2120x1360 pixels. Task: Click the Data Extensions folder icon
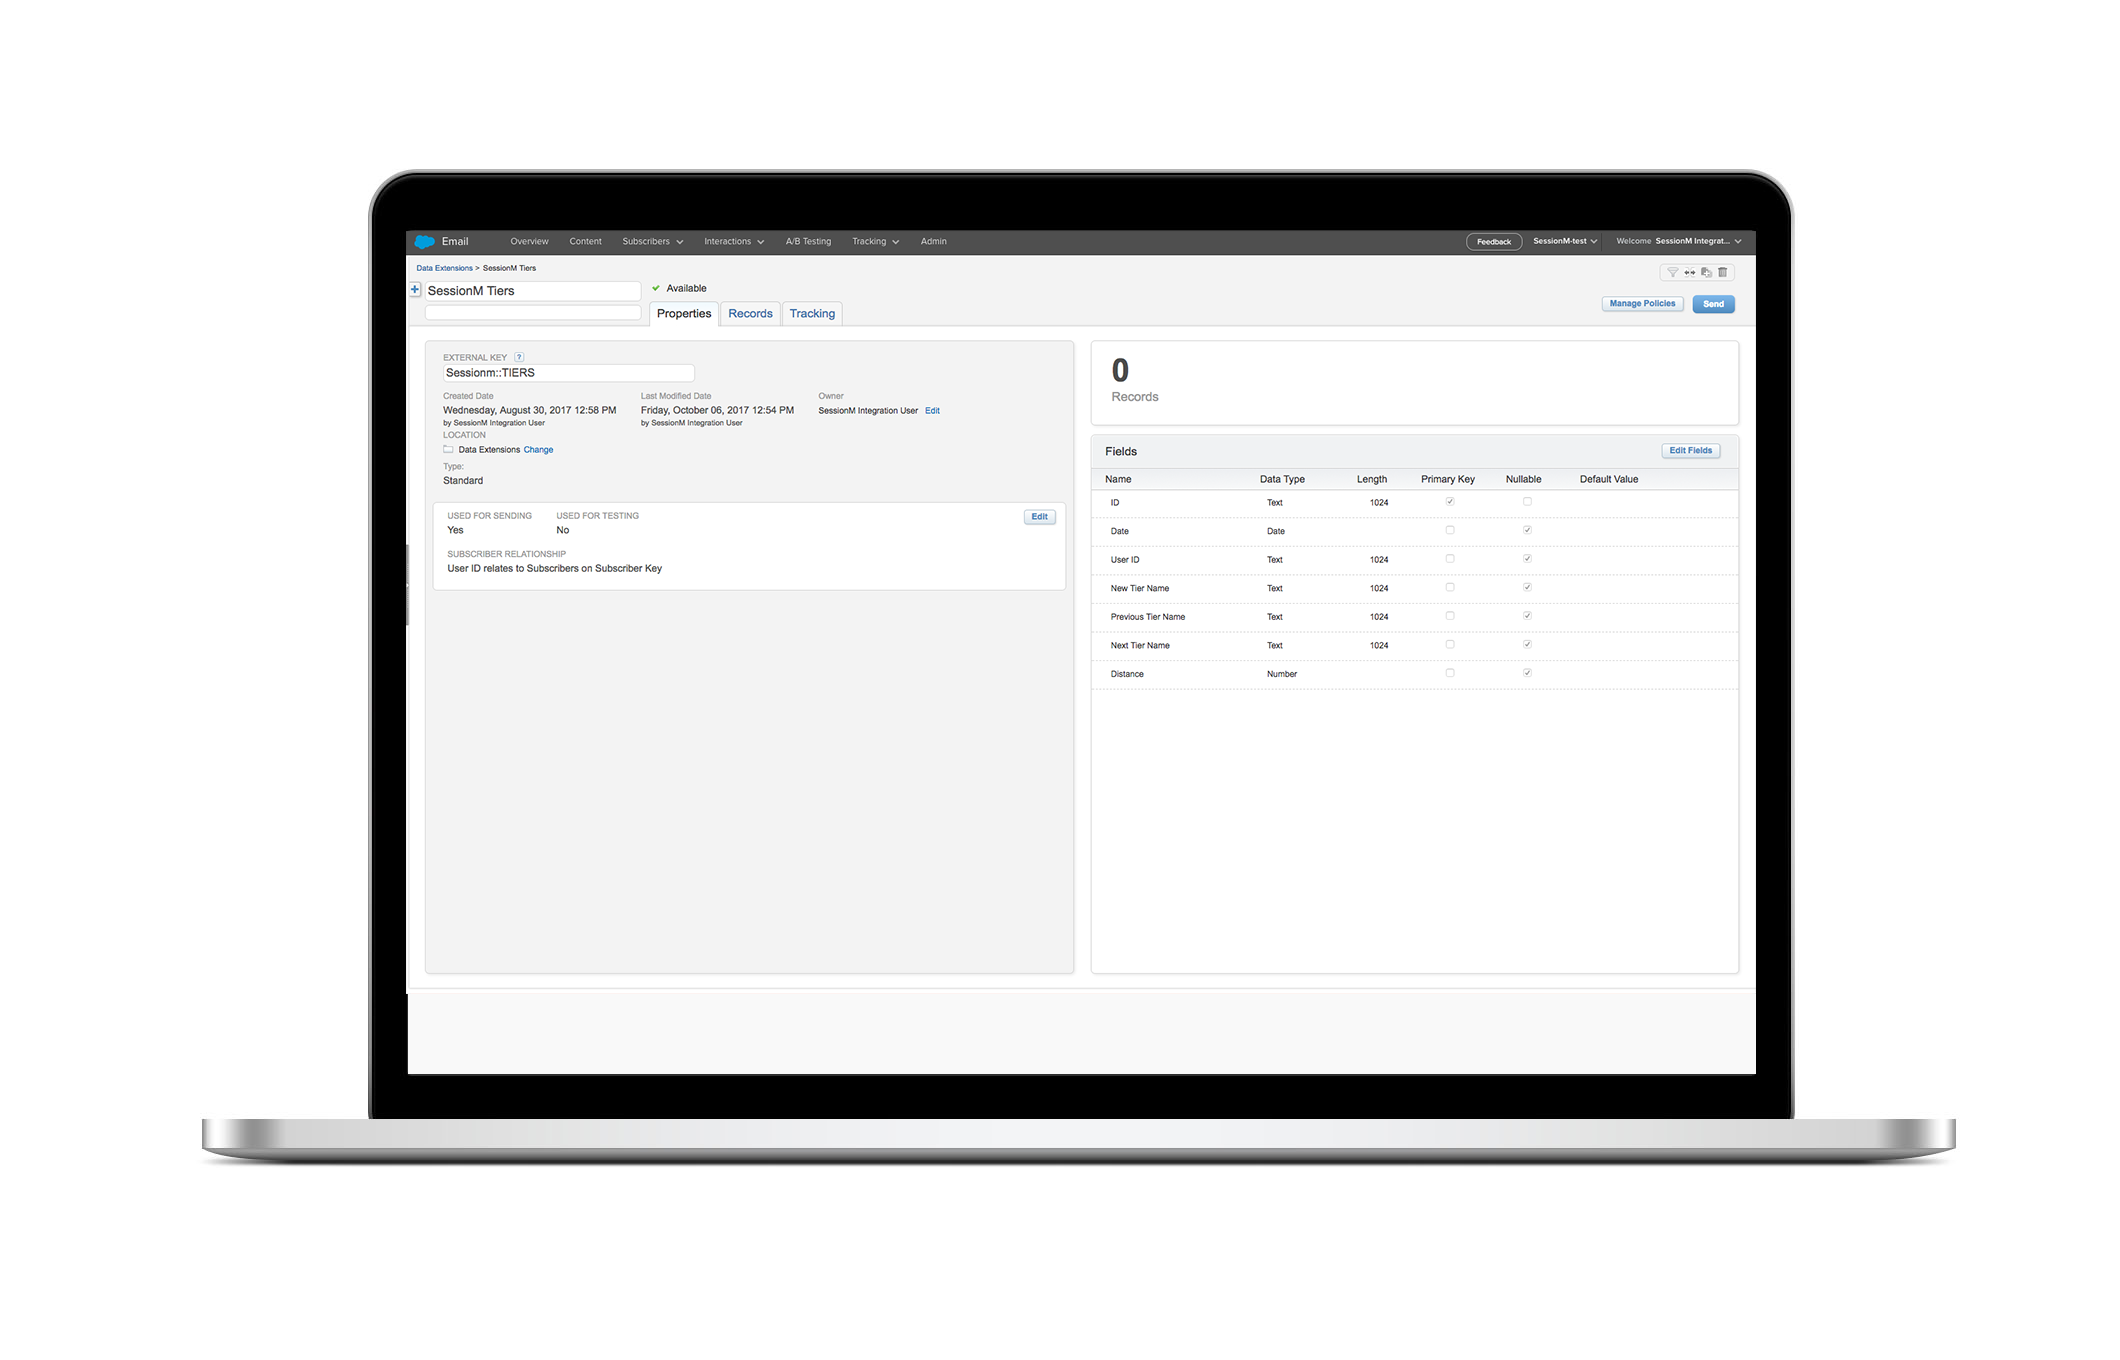click(448, 450)
